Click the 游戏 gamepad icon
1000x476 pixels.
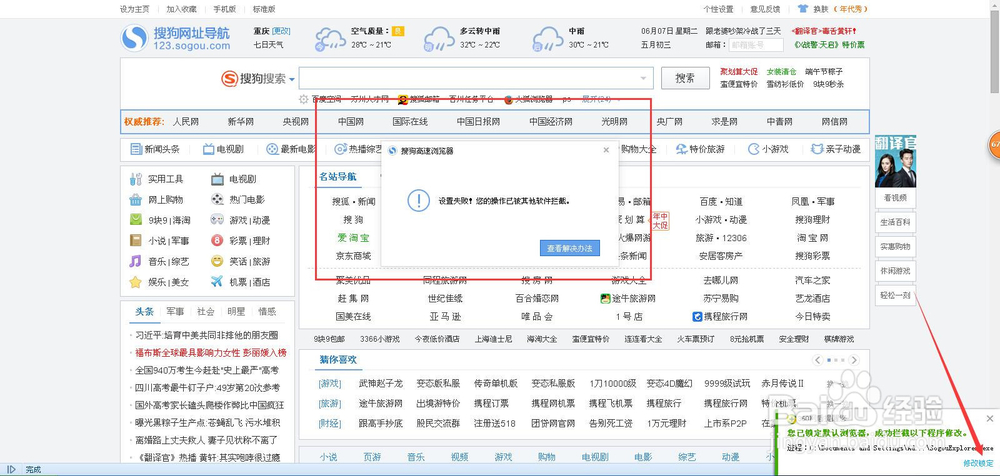(217, 220)
